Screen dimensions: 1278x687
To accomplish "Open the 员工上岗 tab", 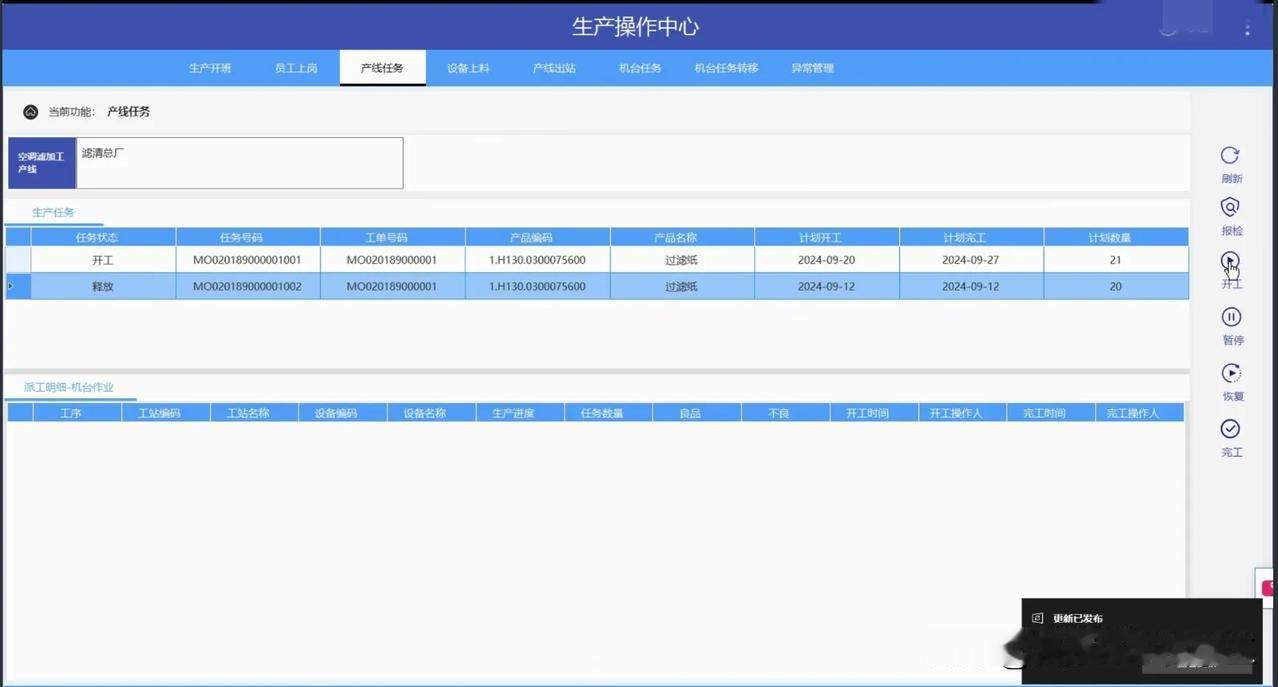I will click(x=296, y=67).
